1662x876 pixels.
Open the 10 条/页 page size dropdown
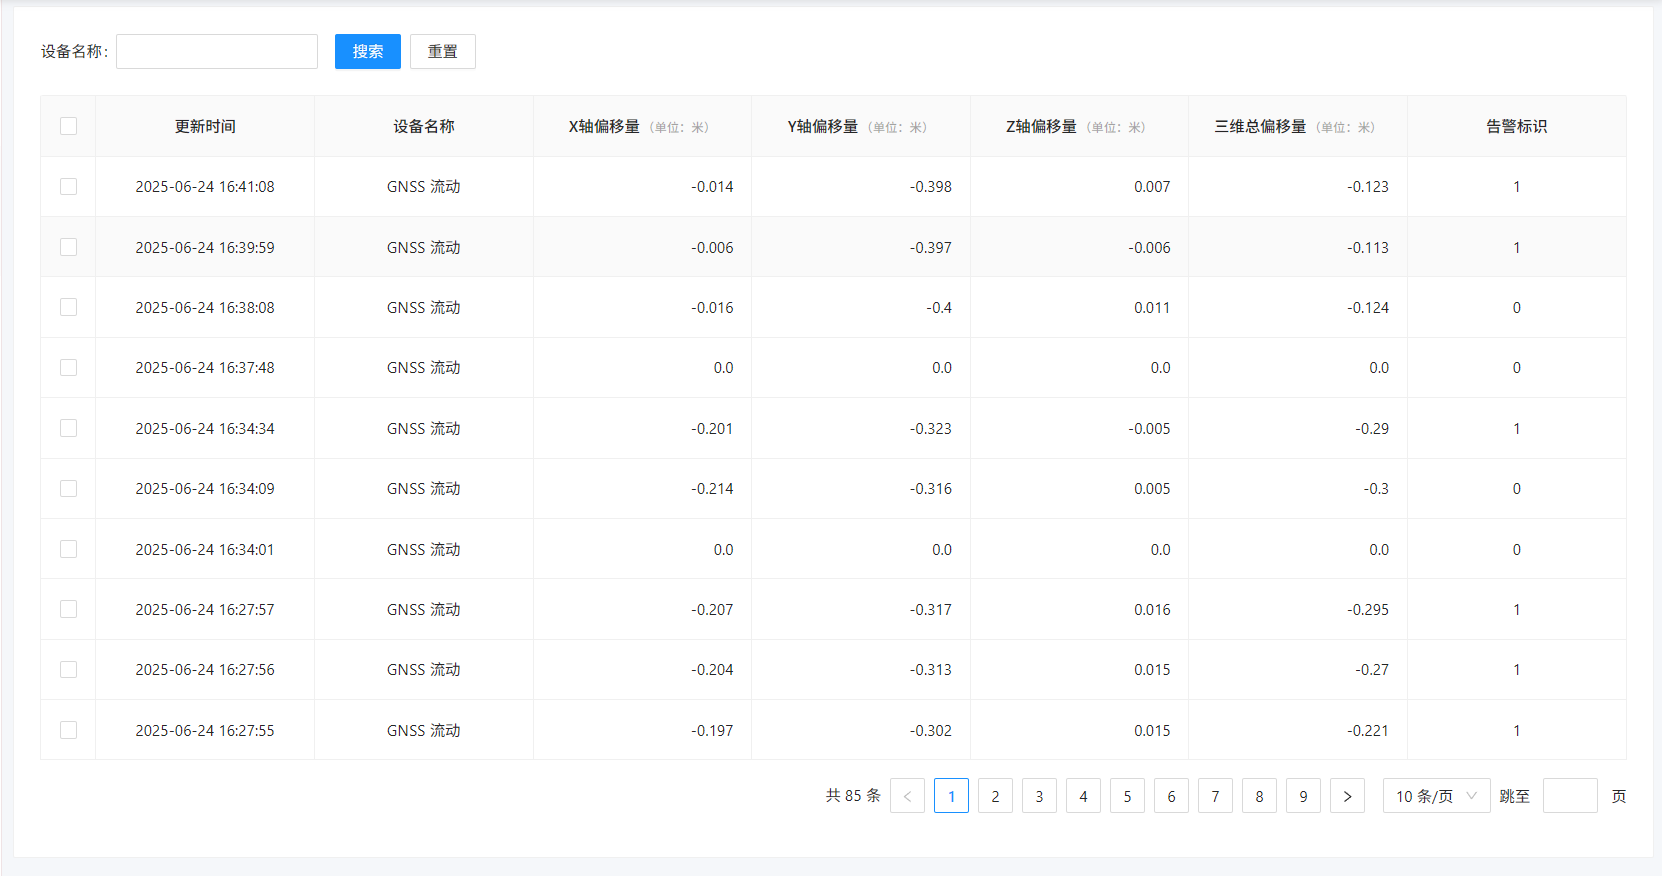point(1436,796)
